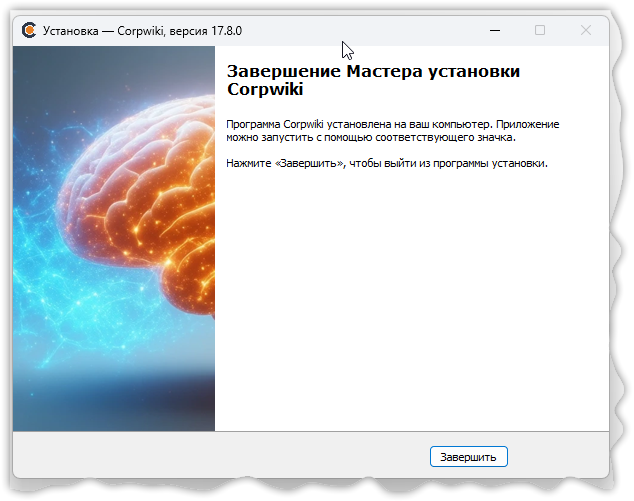Click the grey footer right of «Завершить»
The width and height of the screenshot is (634, 501).
[560, 456]
